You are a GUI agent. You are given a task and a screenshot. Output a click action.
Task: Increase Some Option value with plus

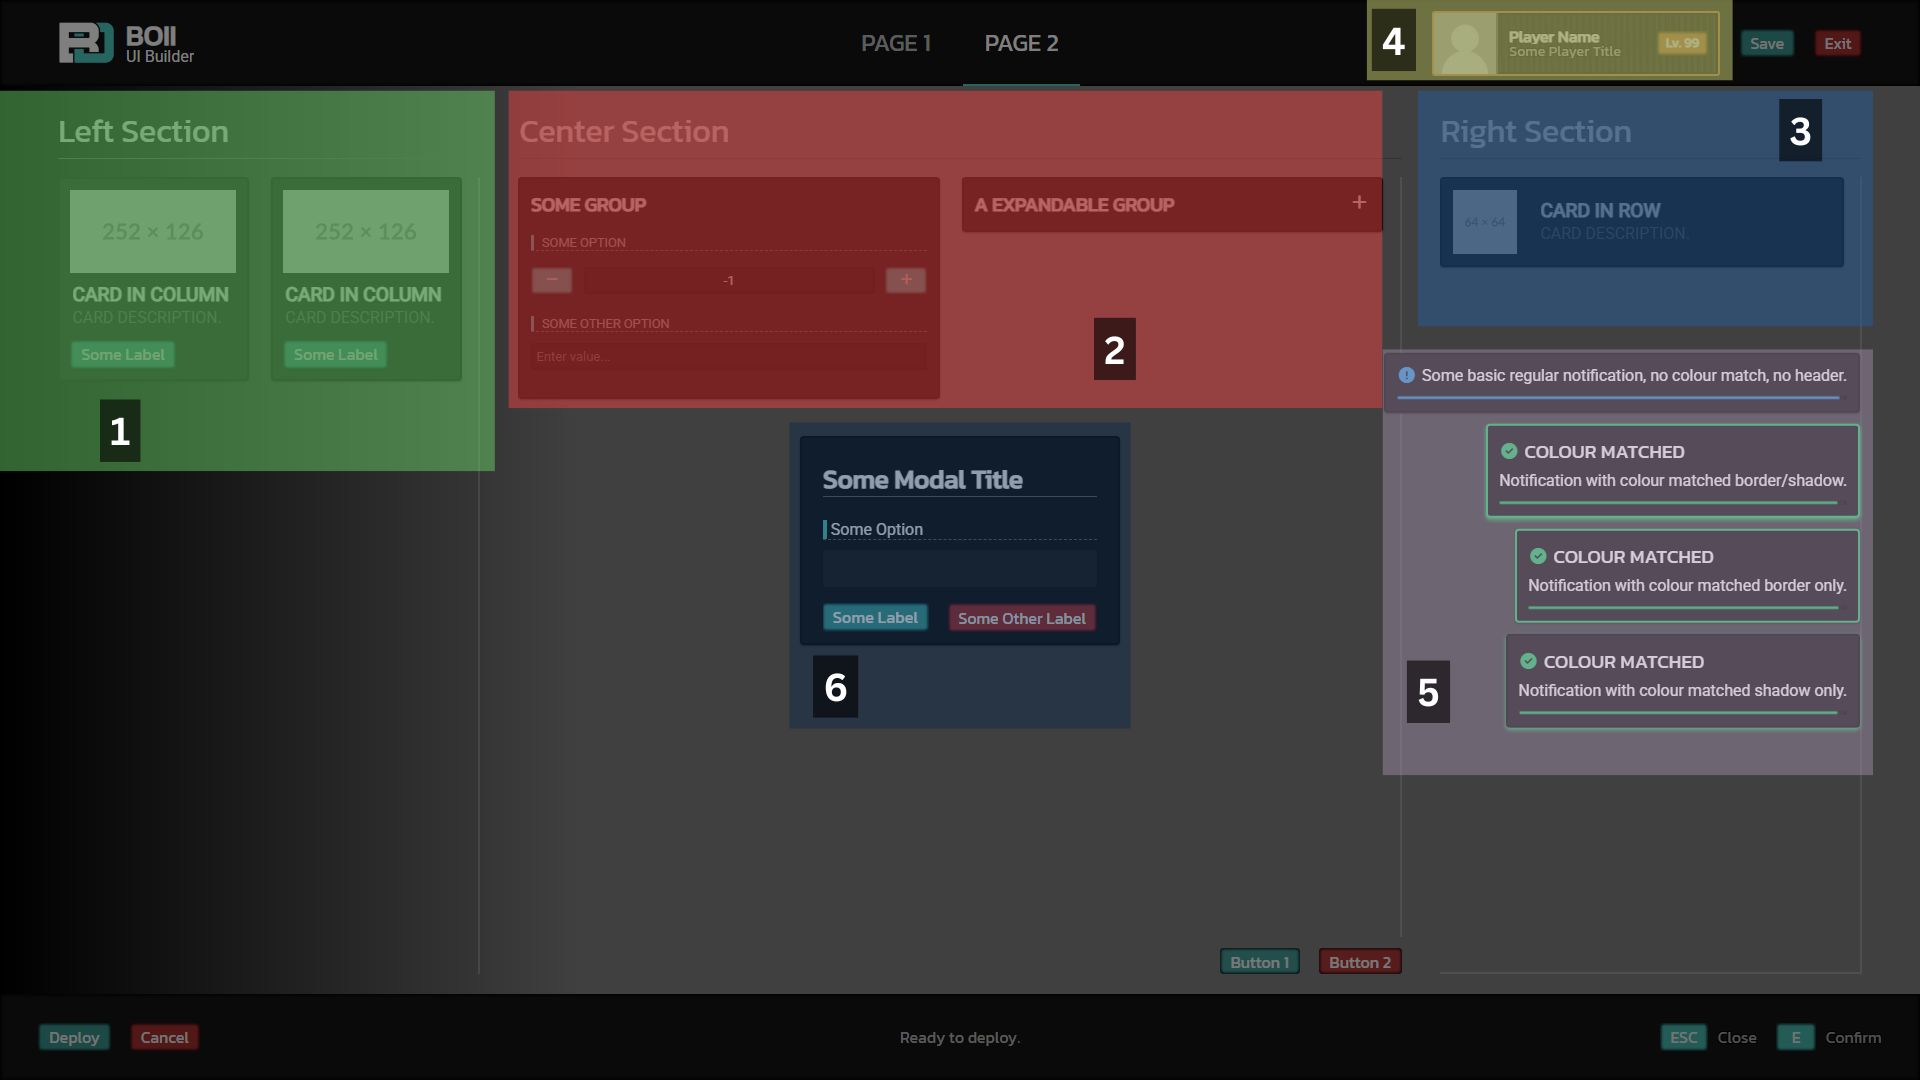(906, 280)
